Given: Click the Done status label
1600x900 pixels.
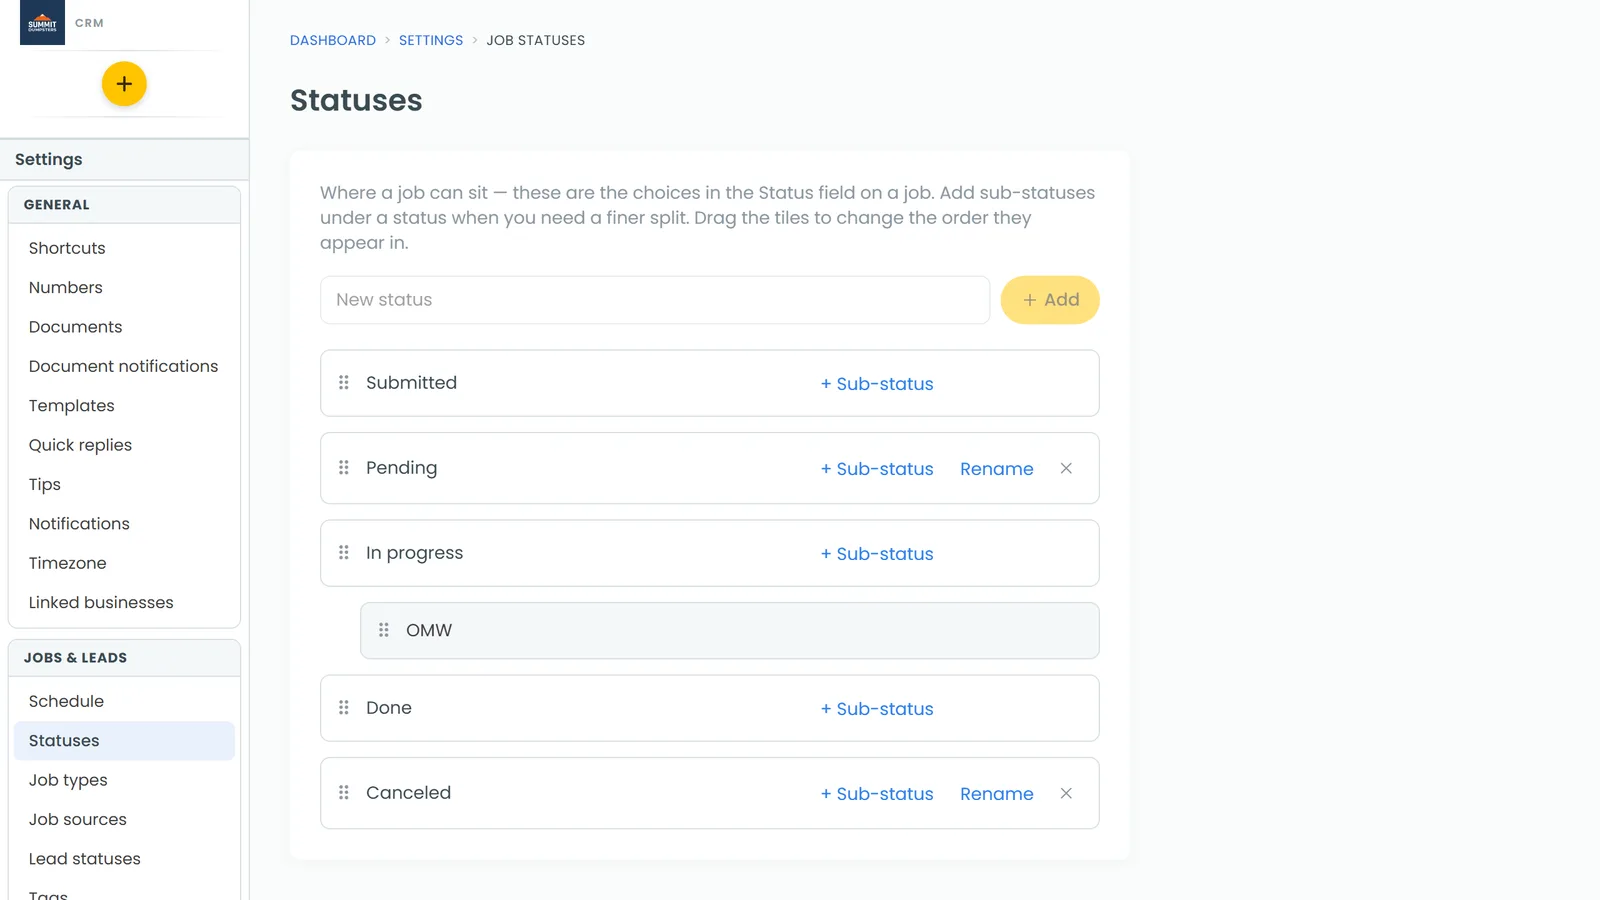Looking at the screenshot, I should (x=389, y=707).
